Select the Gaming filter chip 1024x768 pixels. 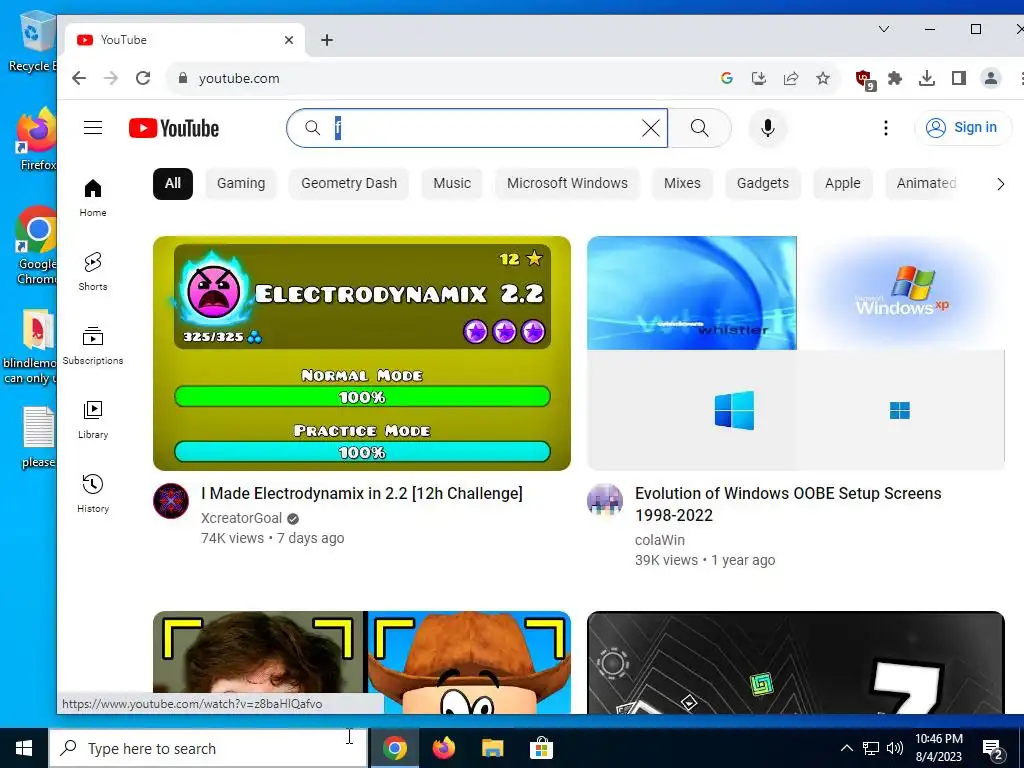pos(241,184)
